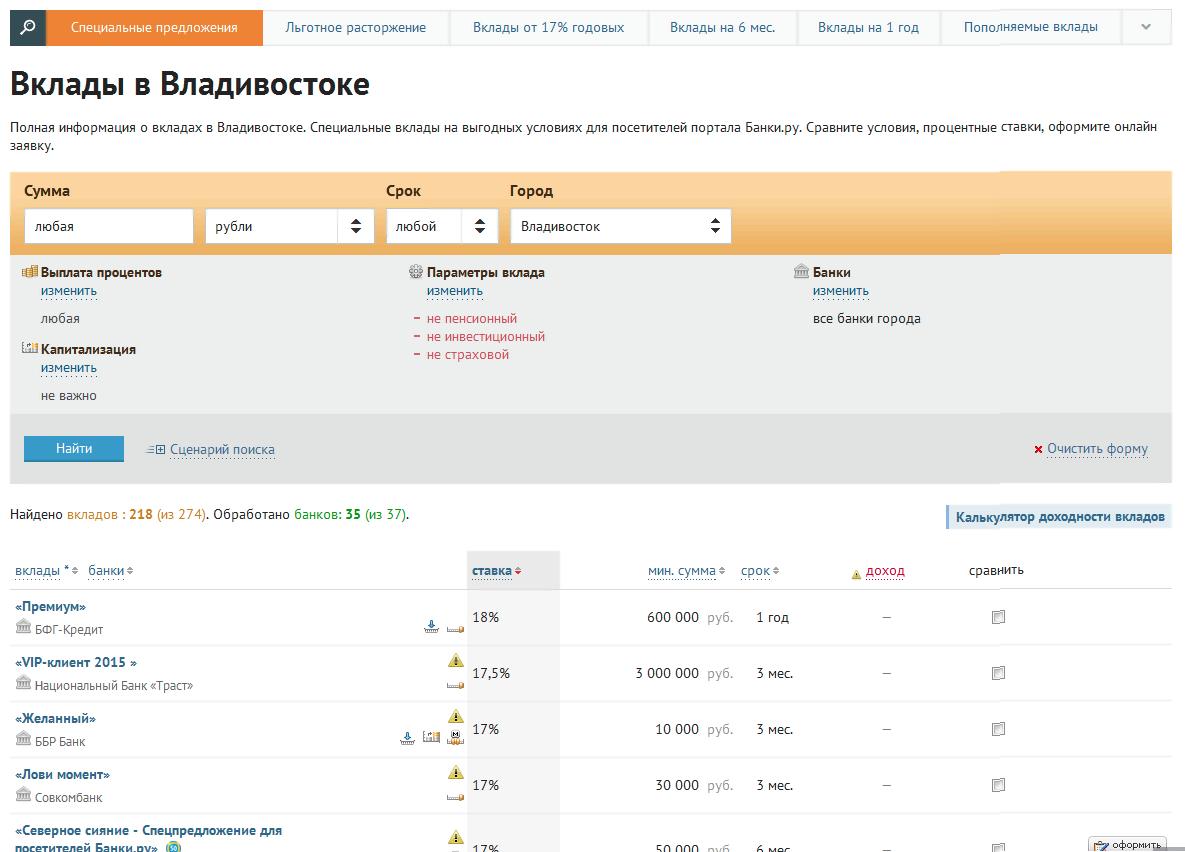Screen dimensions: 1185x852
Task: Open the Сценарий поиска link
Action: (222, 450)
